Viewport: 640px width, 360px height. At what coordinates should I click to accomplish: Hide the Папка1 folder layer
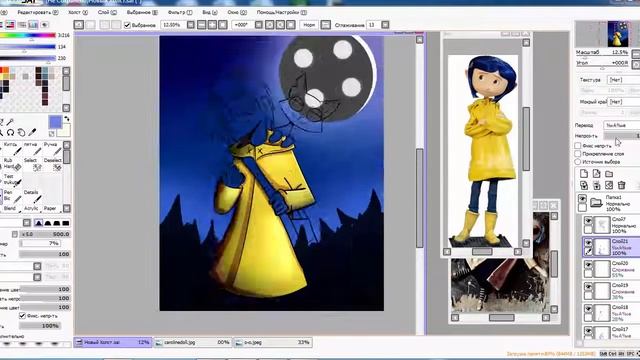point(582,199)
